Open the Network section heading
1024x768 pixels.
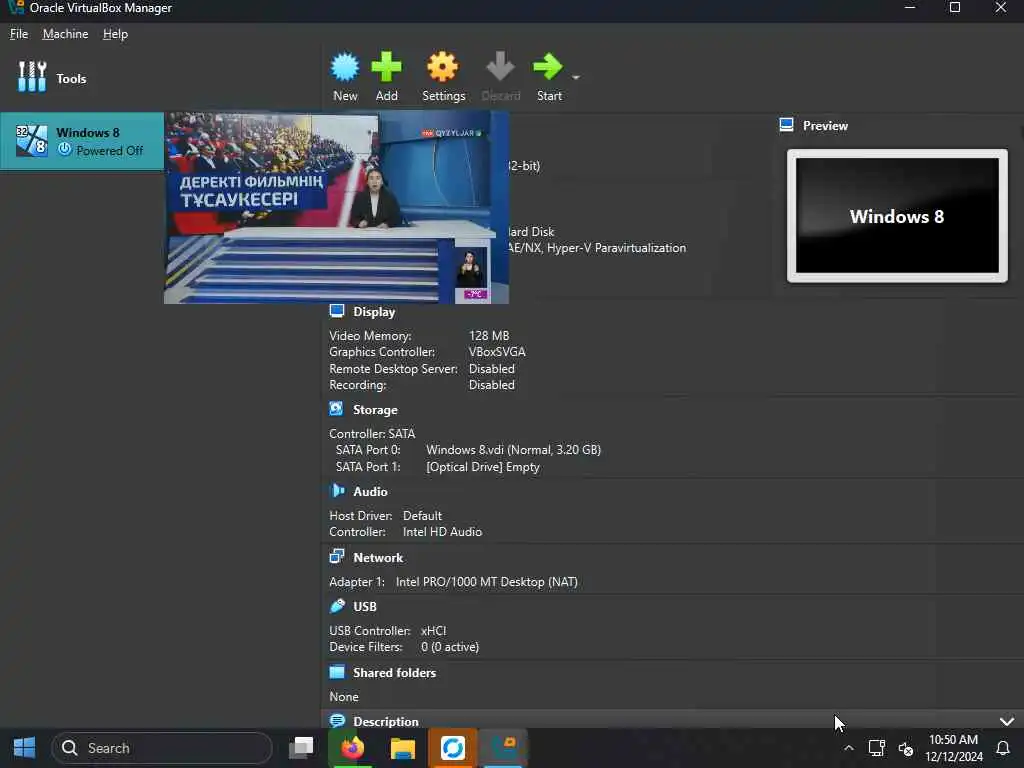378,558
